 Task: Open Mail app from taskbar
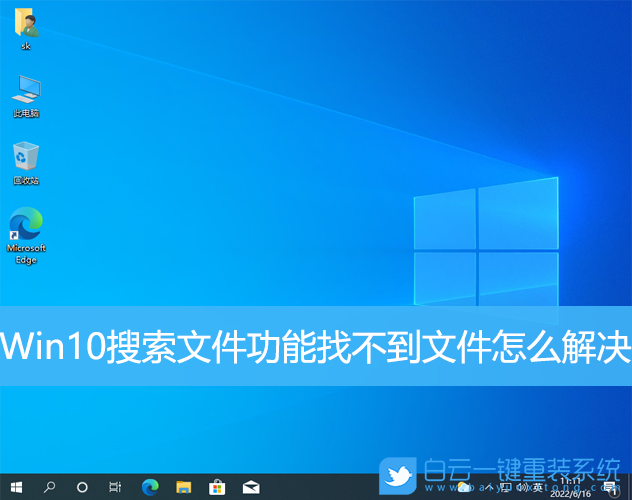click(x=251, y=487)
